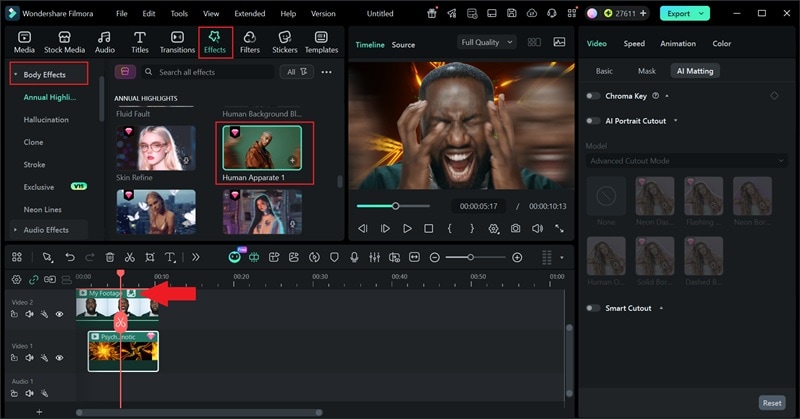This screenshot has width=800, height=419.
Task: Open the All filter dropdown
Action: [x=296, y=72]
